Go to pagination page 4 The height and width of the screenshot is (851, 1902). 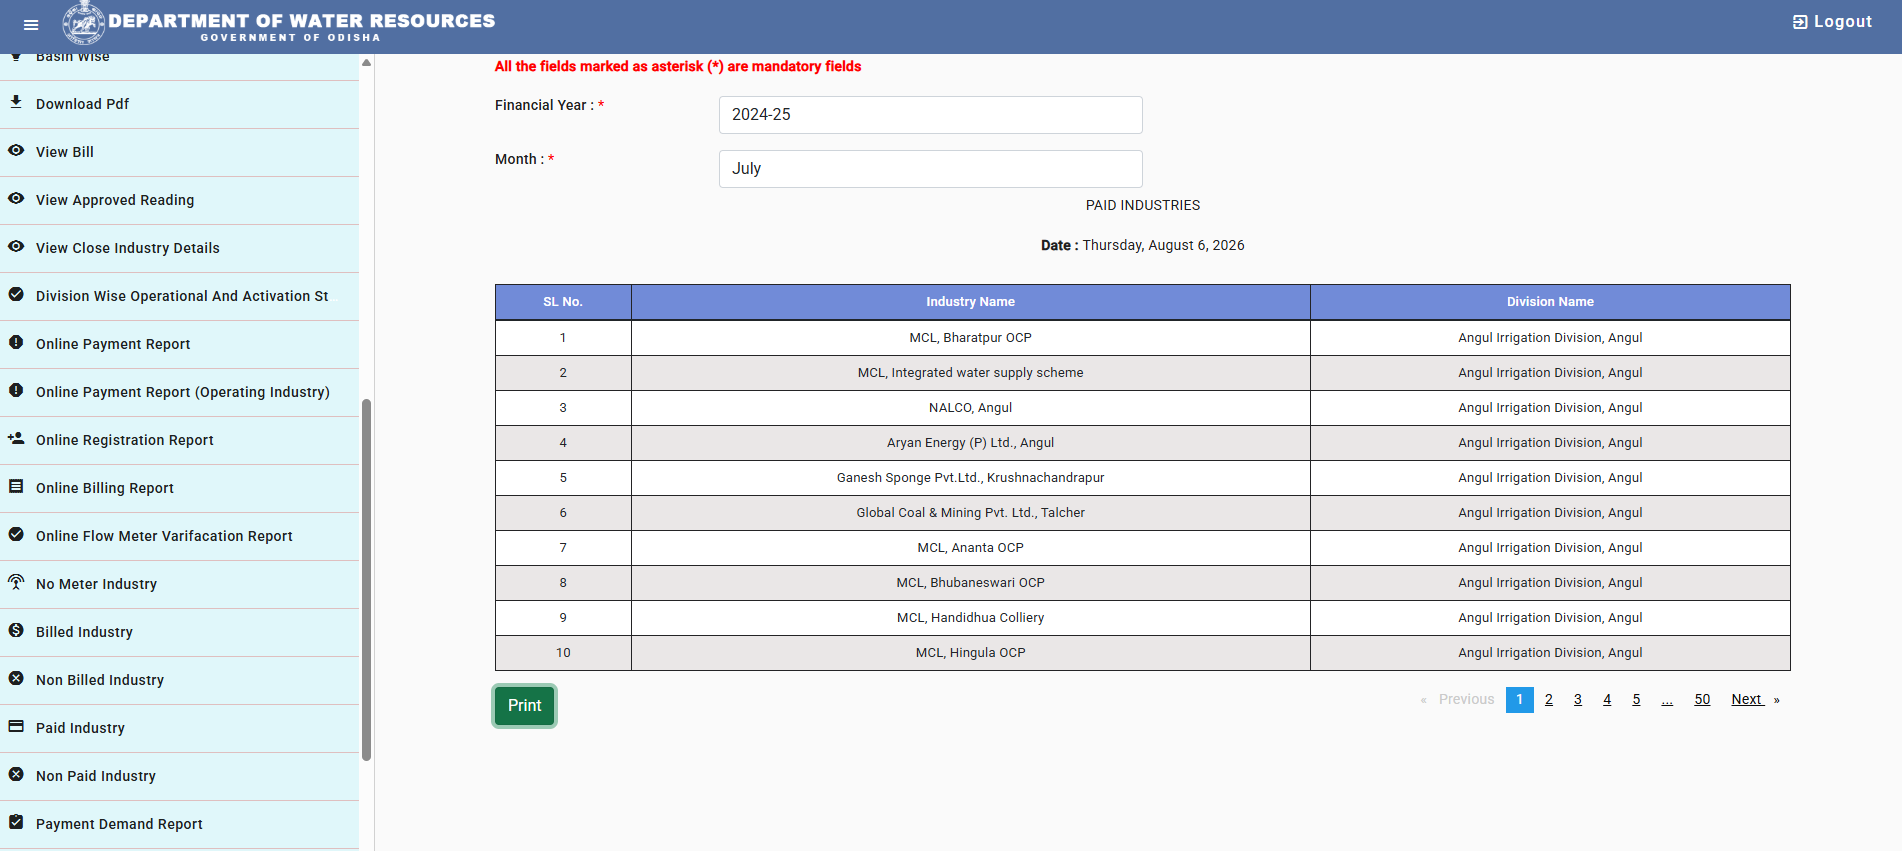[1607, 699]
